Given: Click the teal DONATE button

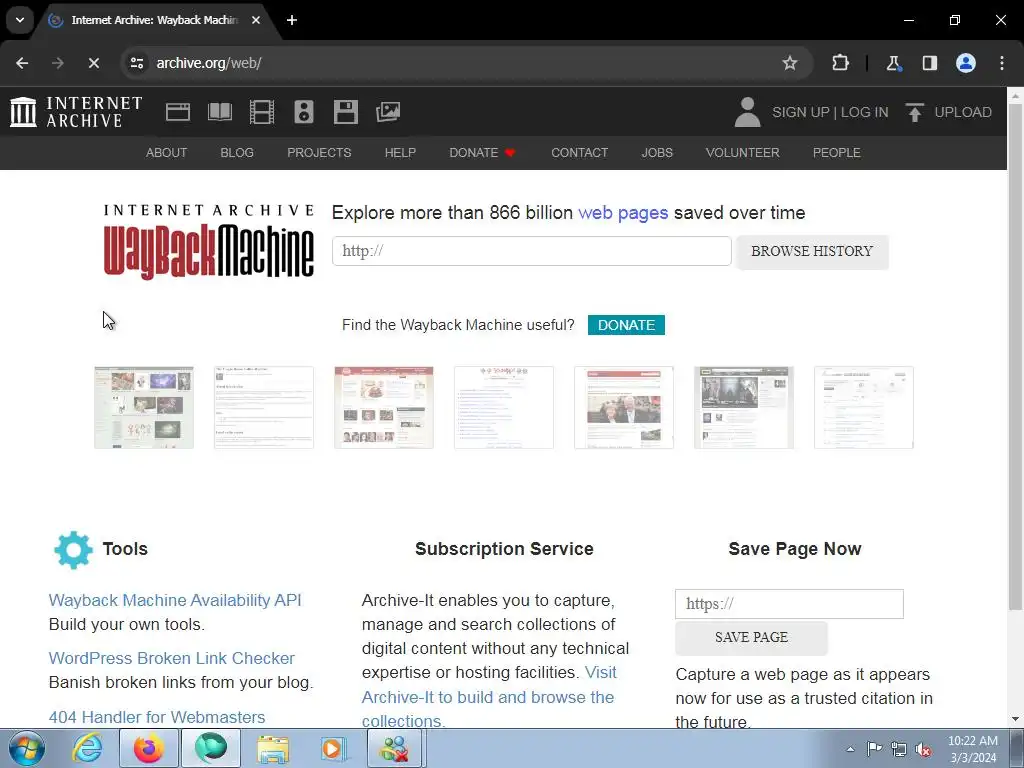Looking at the screenshot, I should coord(626,325).
